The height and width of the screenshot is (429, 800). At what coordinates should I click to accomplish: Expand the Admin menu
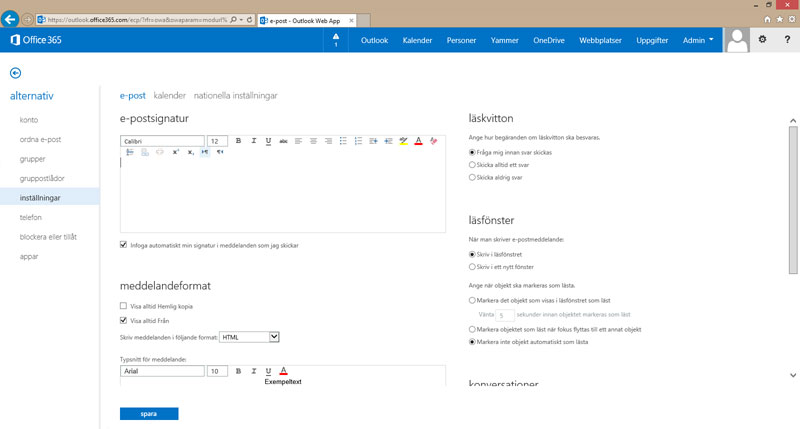[698, 40]
